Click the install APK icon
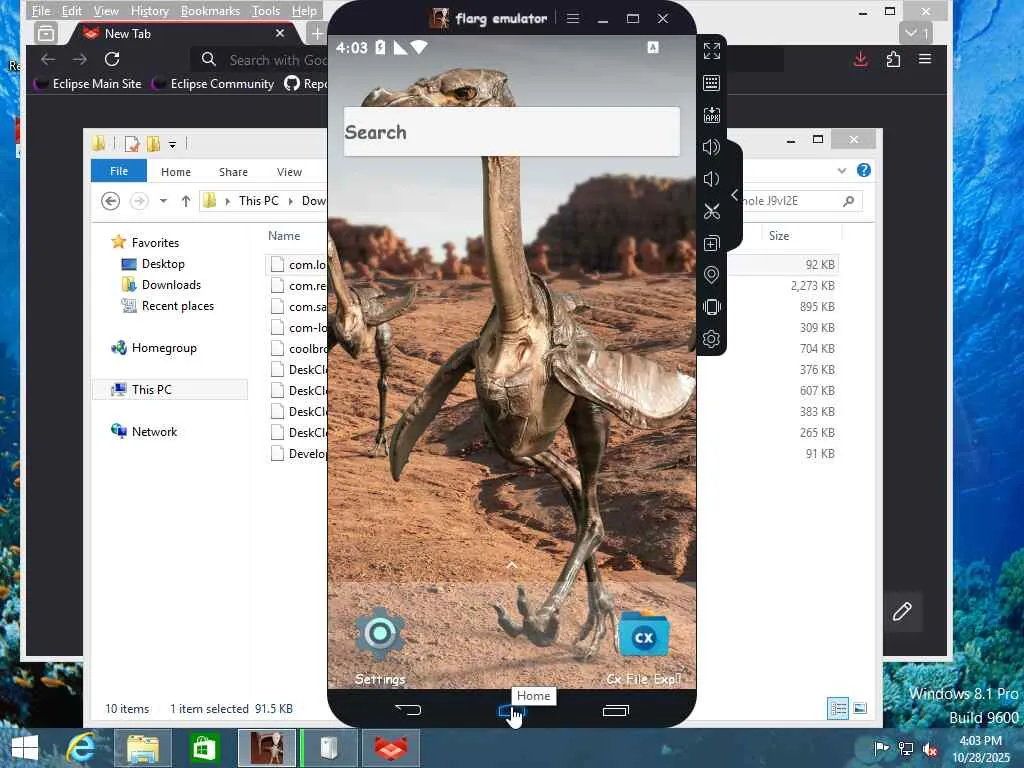 (711, 115)
